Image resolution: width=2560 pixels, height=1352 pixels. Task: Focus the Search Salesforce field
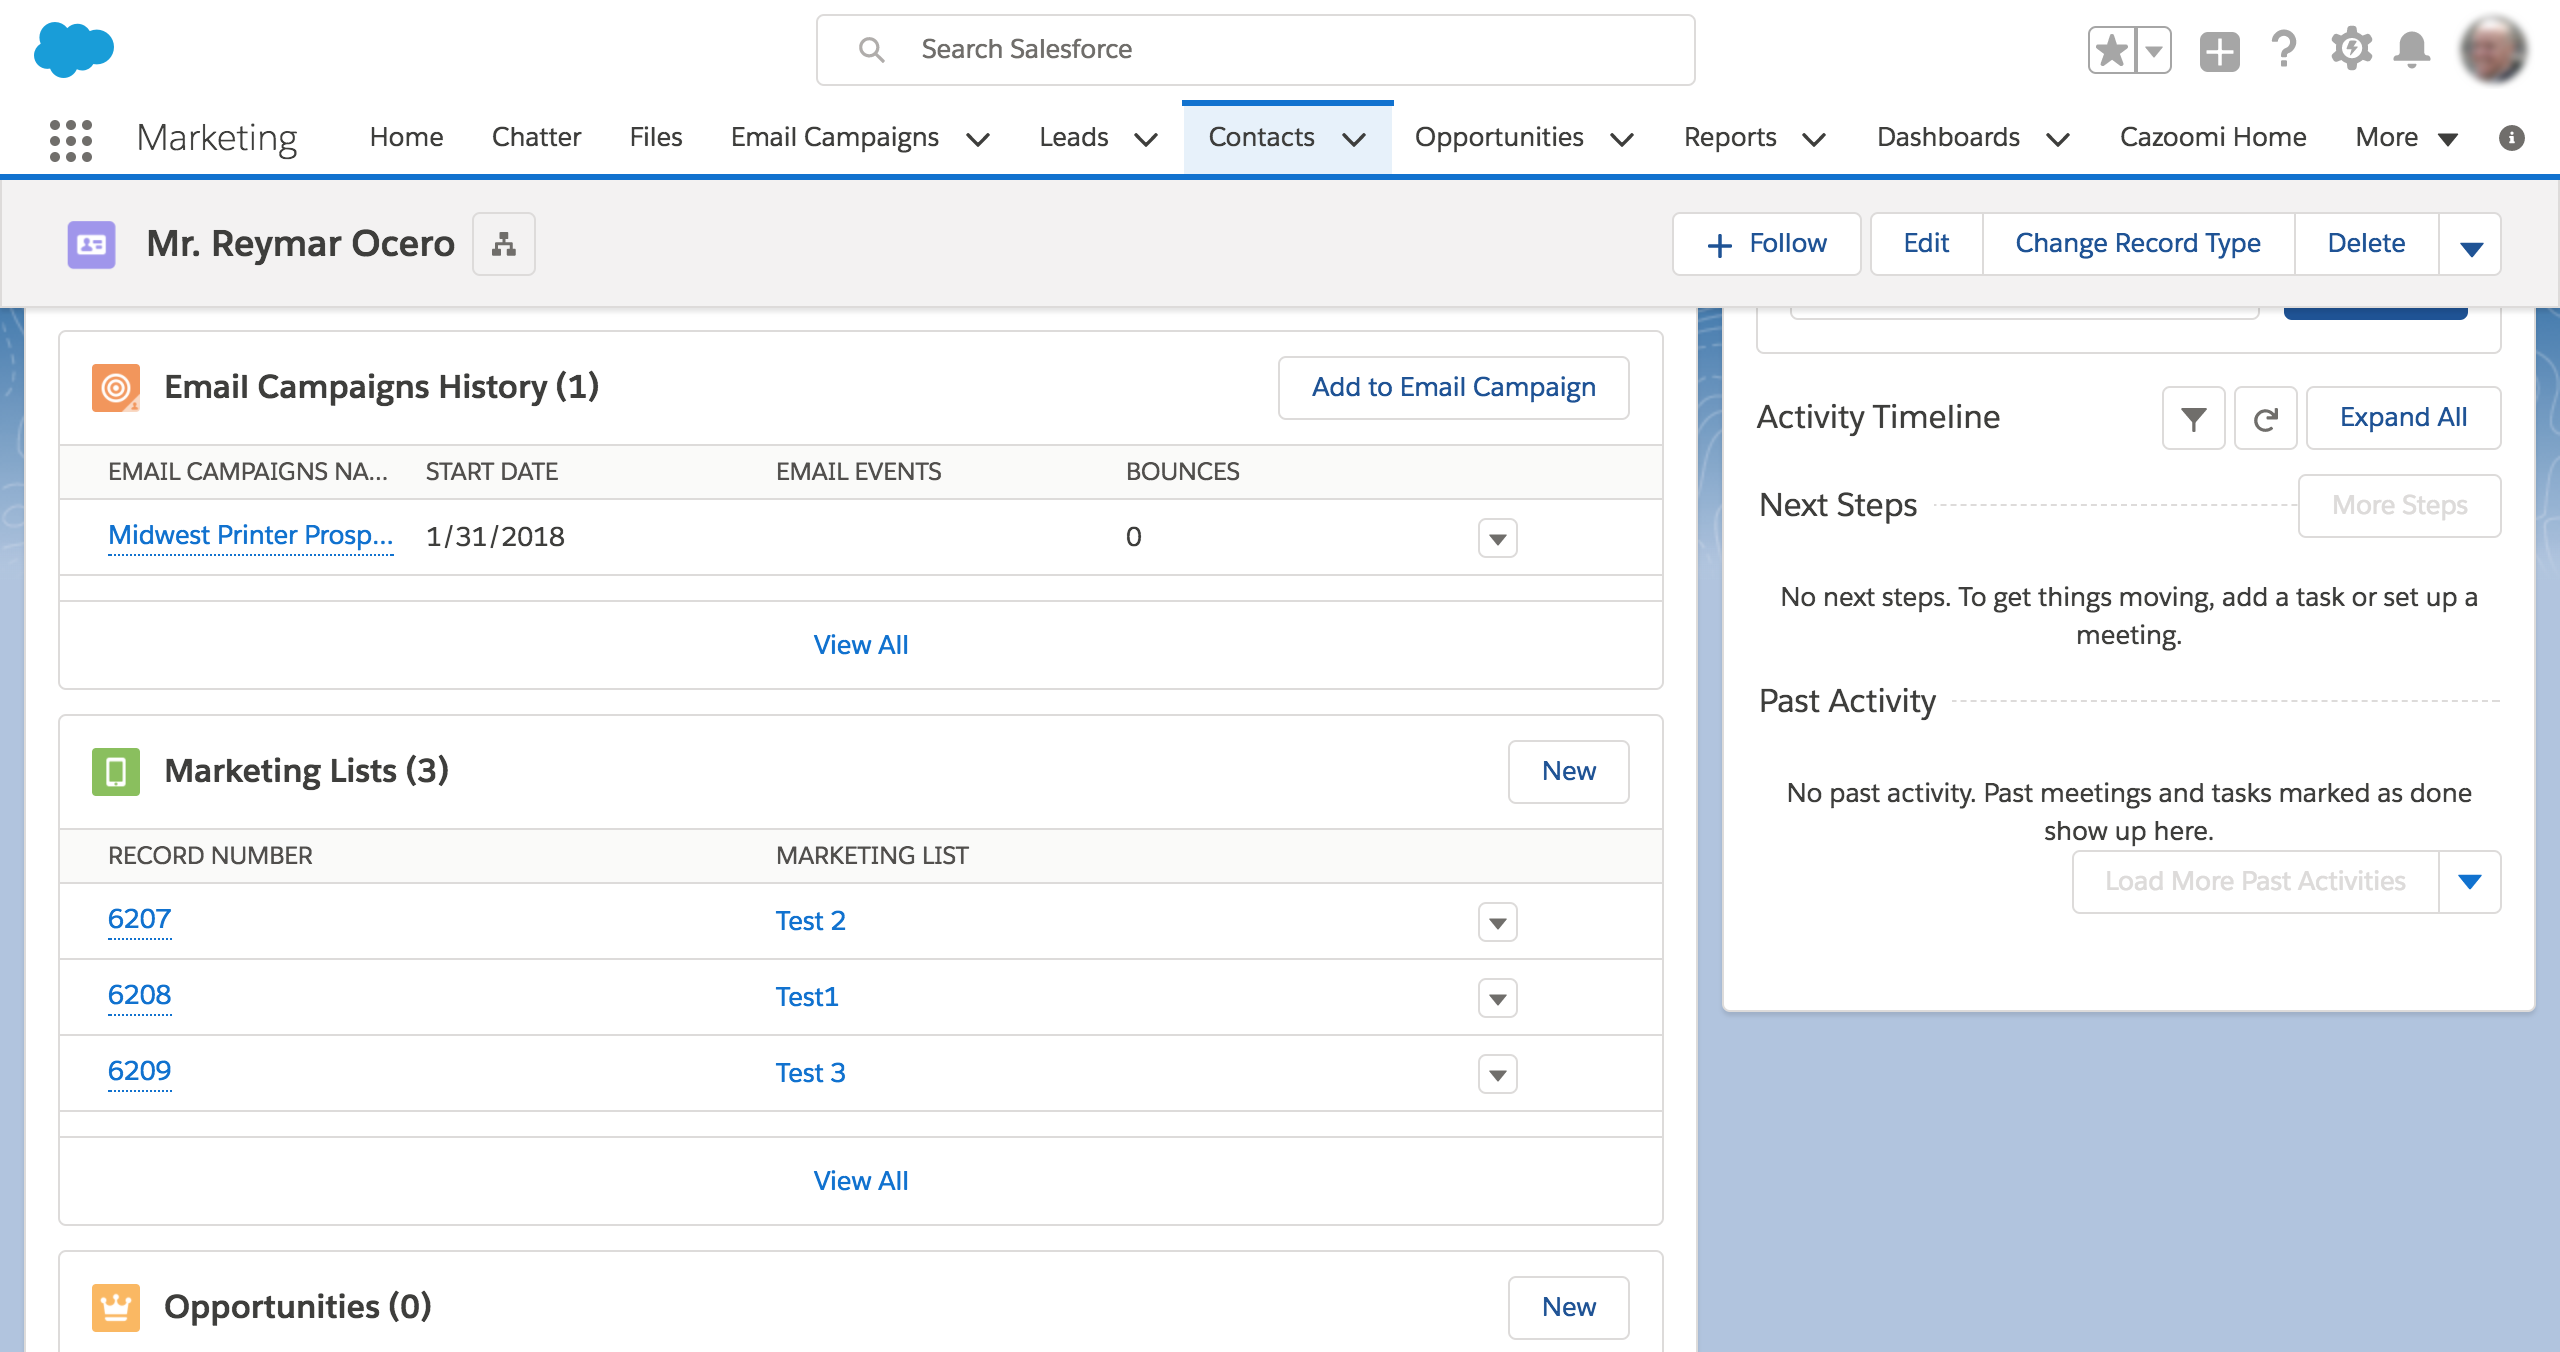pos(1255,49)
